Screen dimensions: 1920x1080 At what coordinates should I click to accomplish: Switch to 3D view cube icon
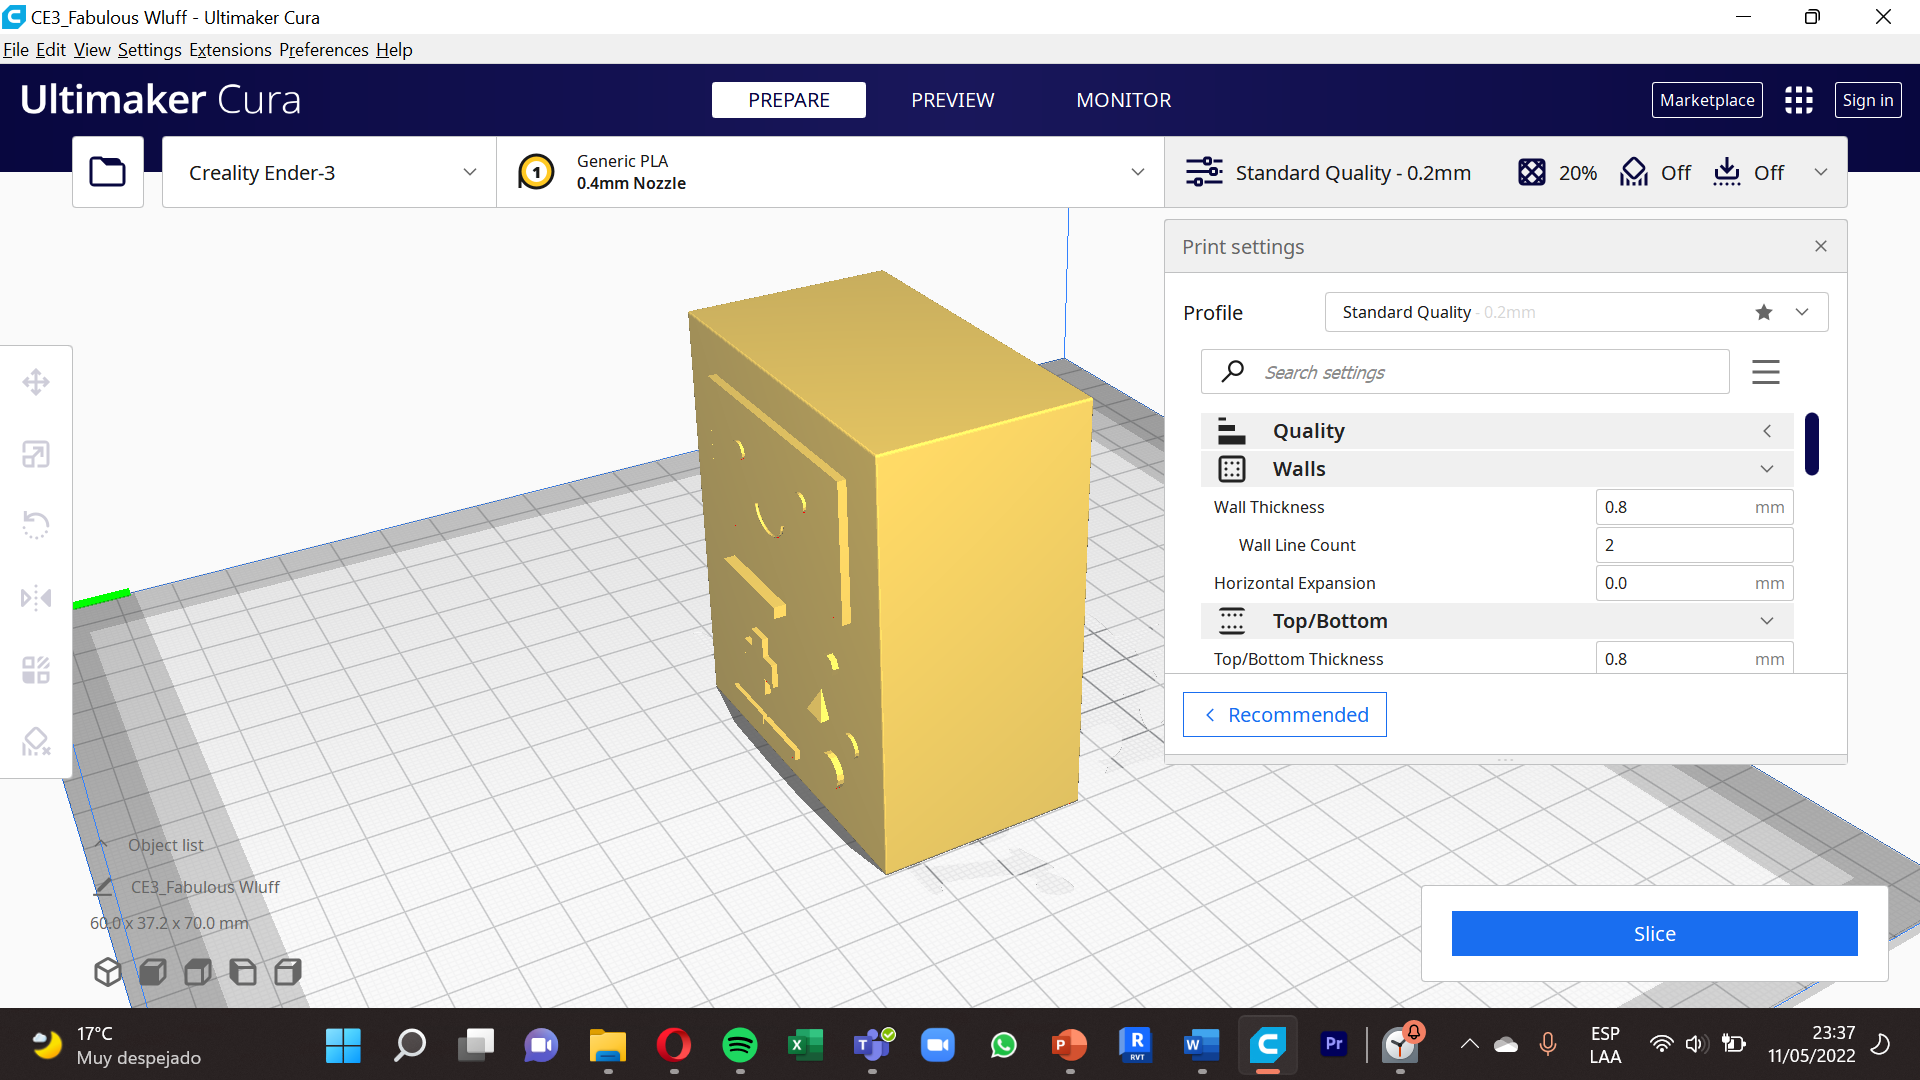point(108,972)
